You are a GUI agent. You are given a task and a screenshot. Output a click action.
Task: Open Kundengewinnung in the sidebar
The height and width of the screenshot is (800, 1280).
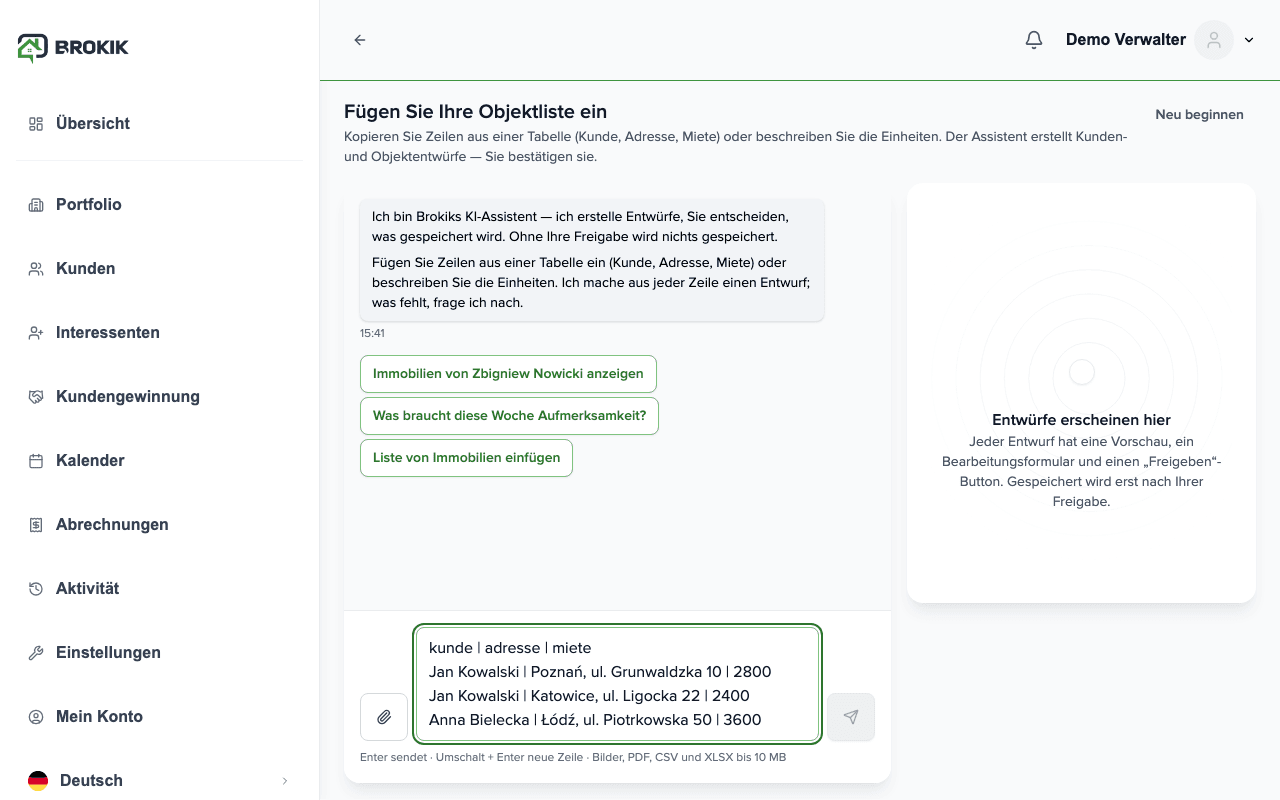[160, 397]
